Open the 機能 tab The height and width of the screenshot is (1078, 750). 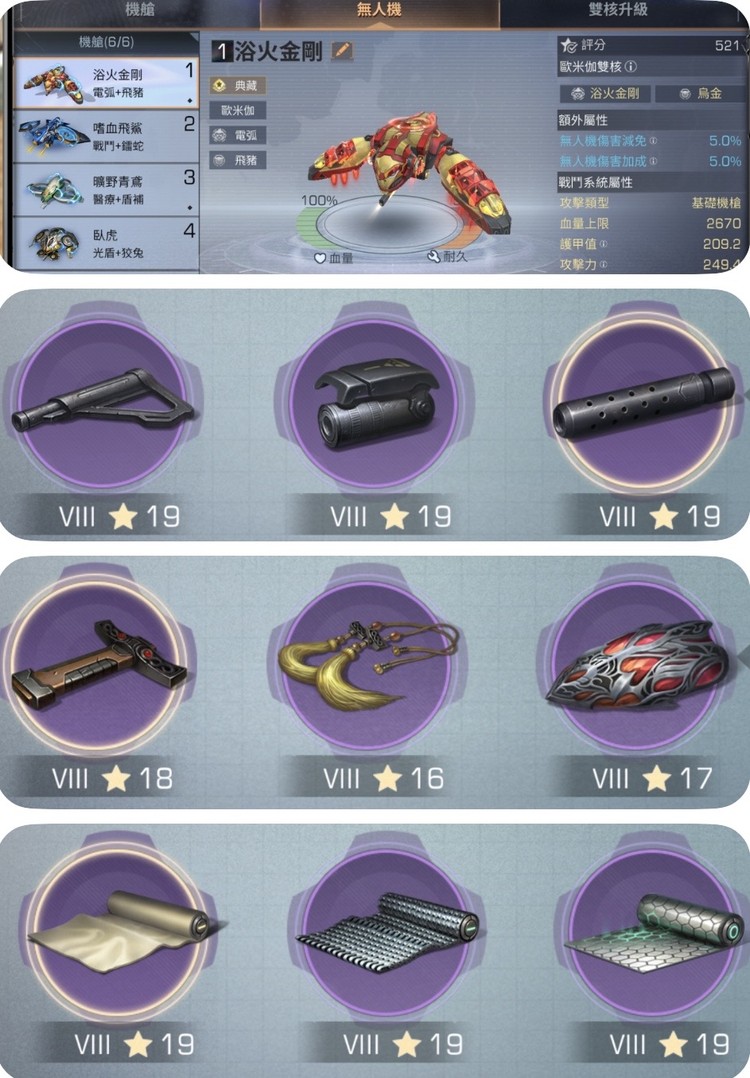140,10
